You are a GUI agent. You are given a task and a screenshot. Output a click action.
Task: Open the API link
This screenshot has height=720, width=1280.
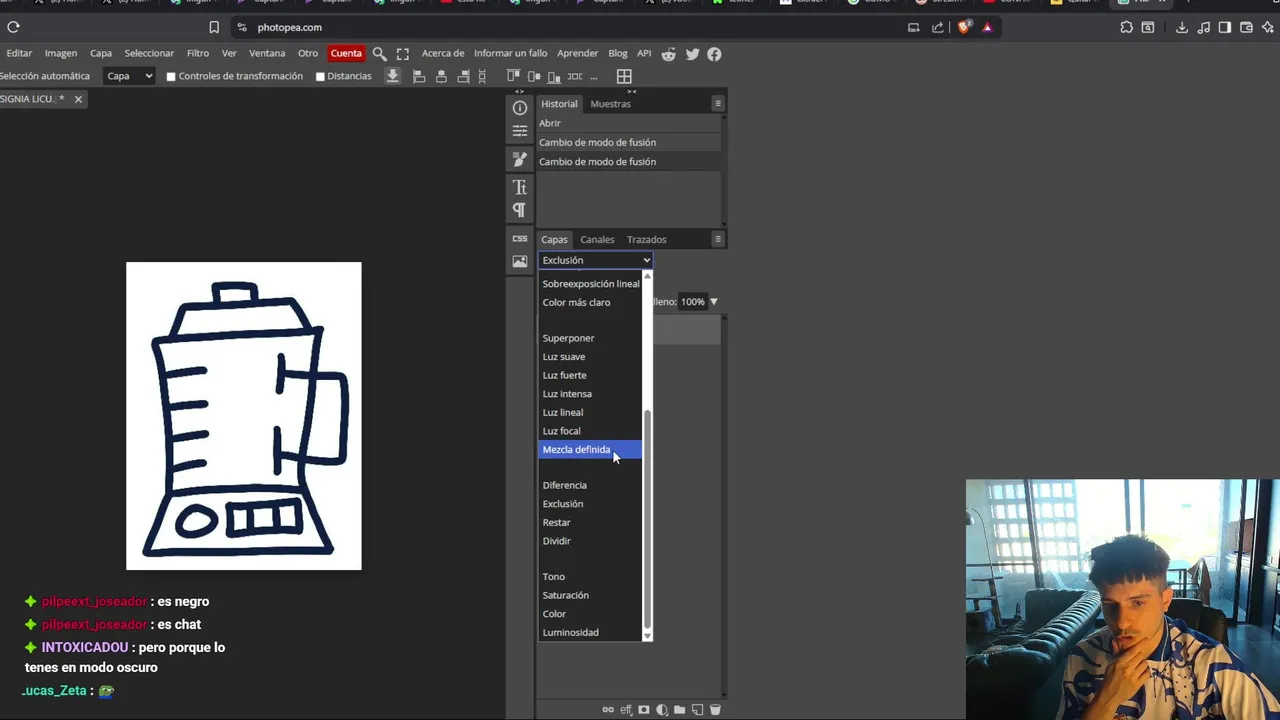click(644, 54)
